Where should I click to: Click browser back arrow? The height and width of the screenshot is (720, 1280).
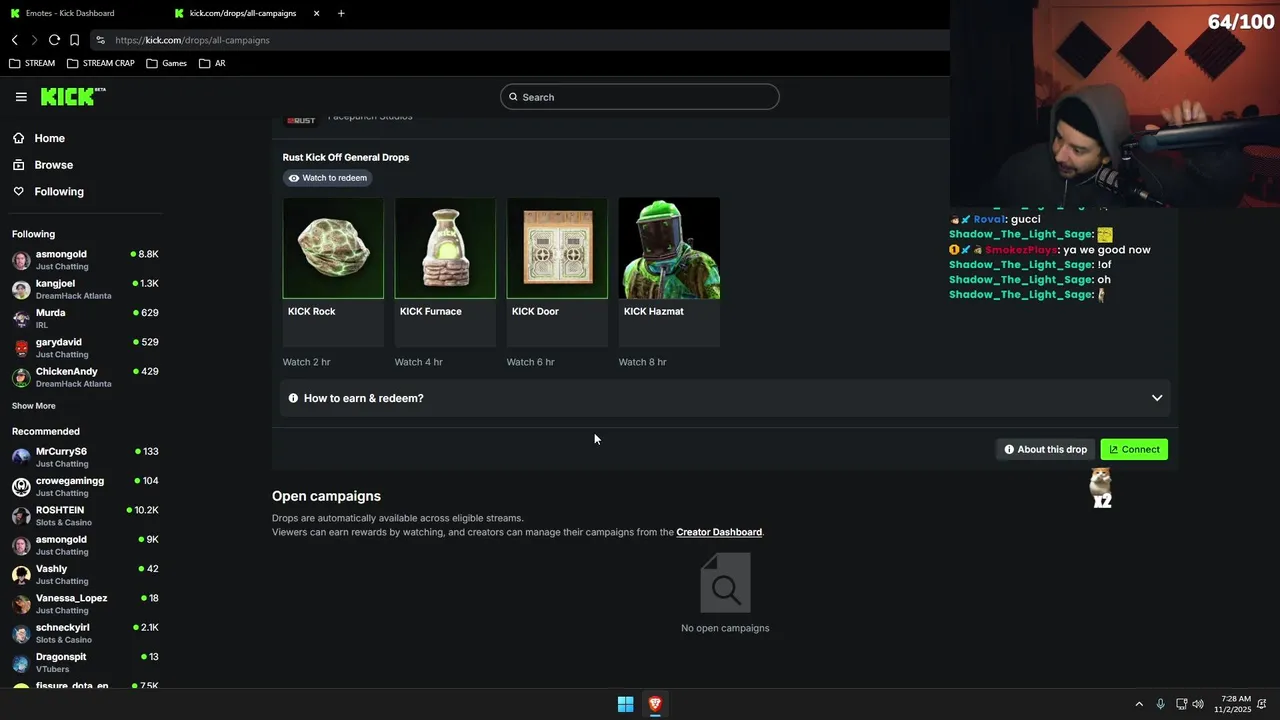[15, 40]
